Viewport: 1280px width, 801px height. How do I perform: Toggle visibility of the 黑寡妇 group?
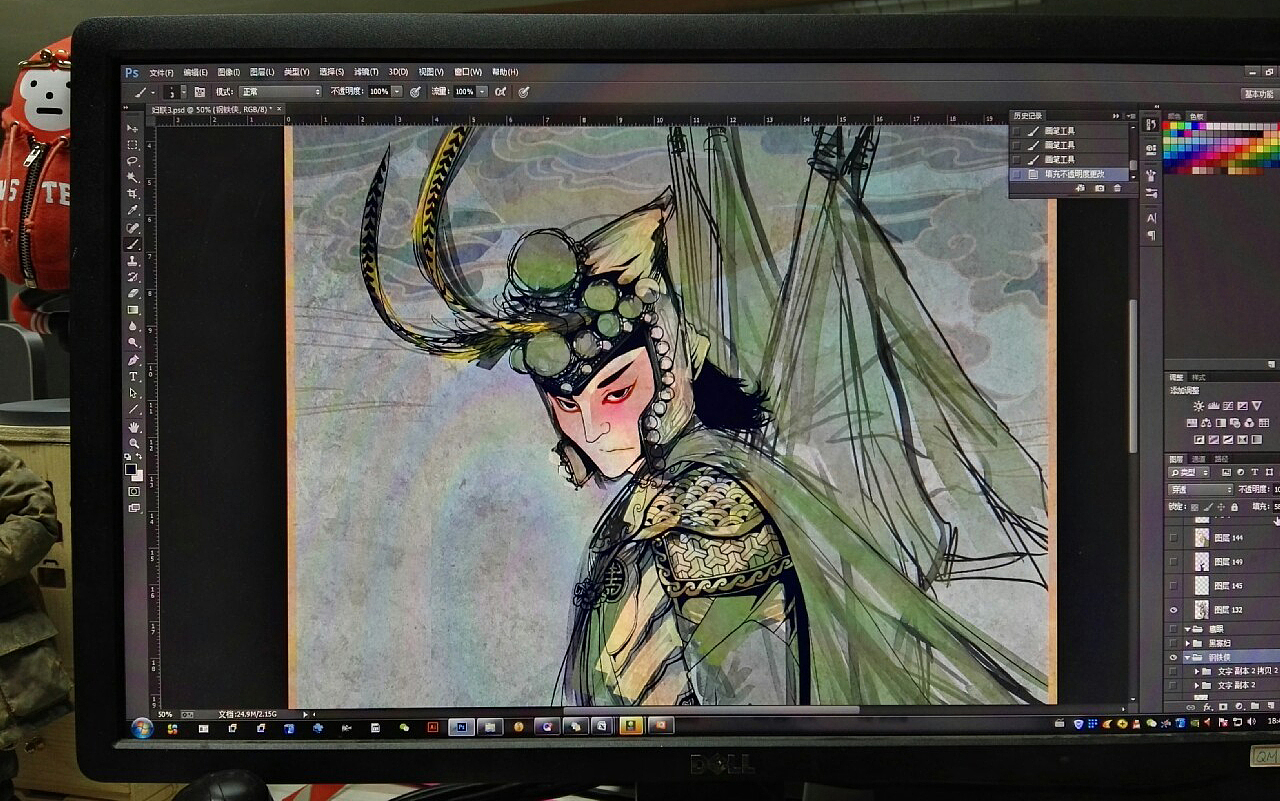click(1174, 643)
